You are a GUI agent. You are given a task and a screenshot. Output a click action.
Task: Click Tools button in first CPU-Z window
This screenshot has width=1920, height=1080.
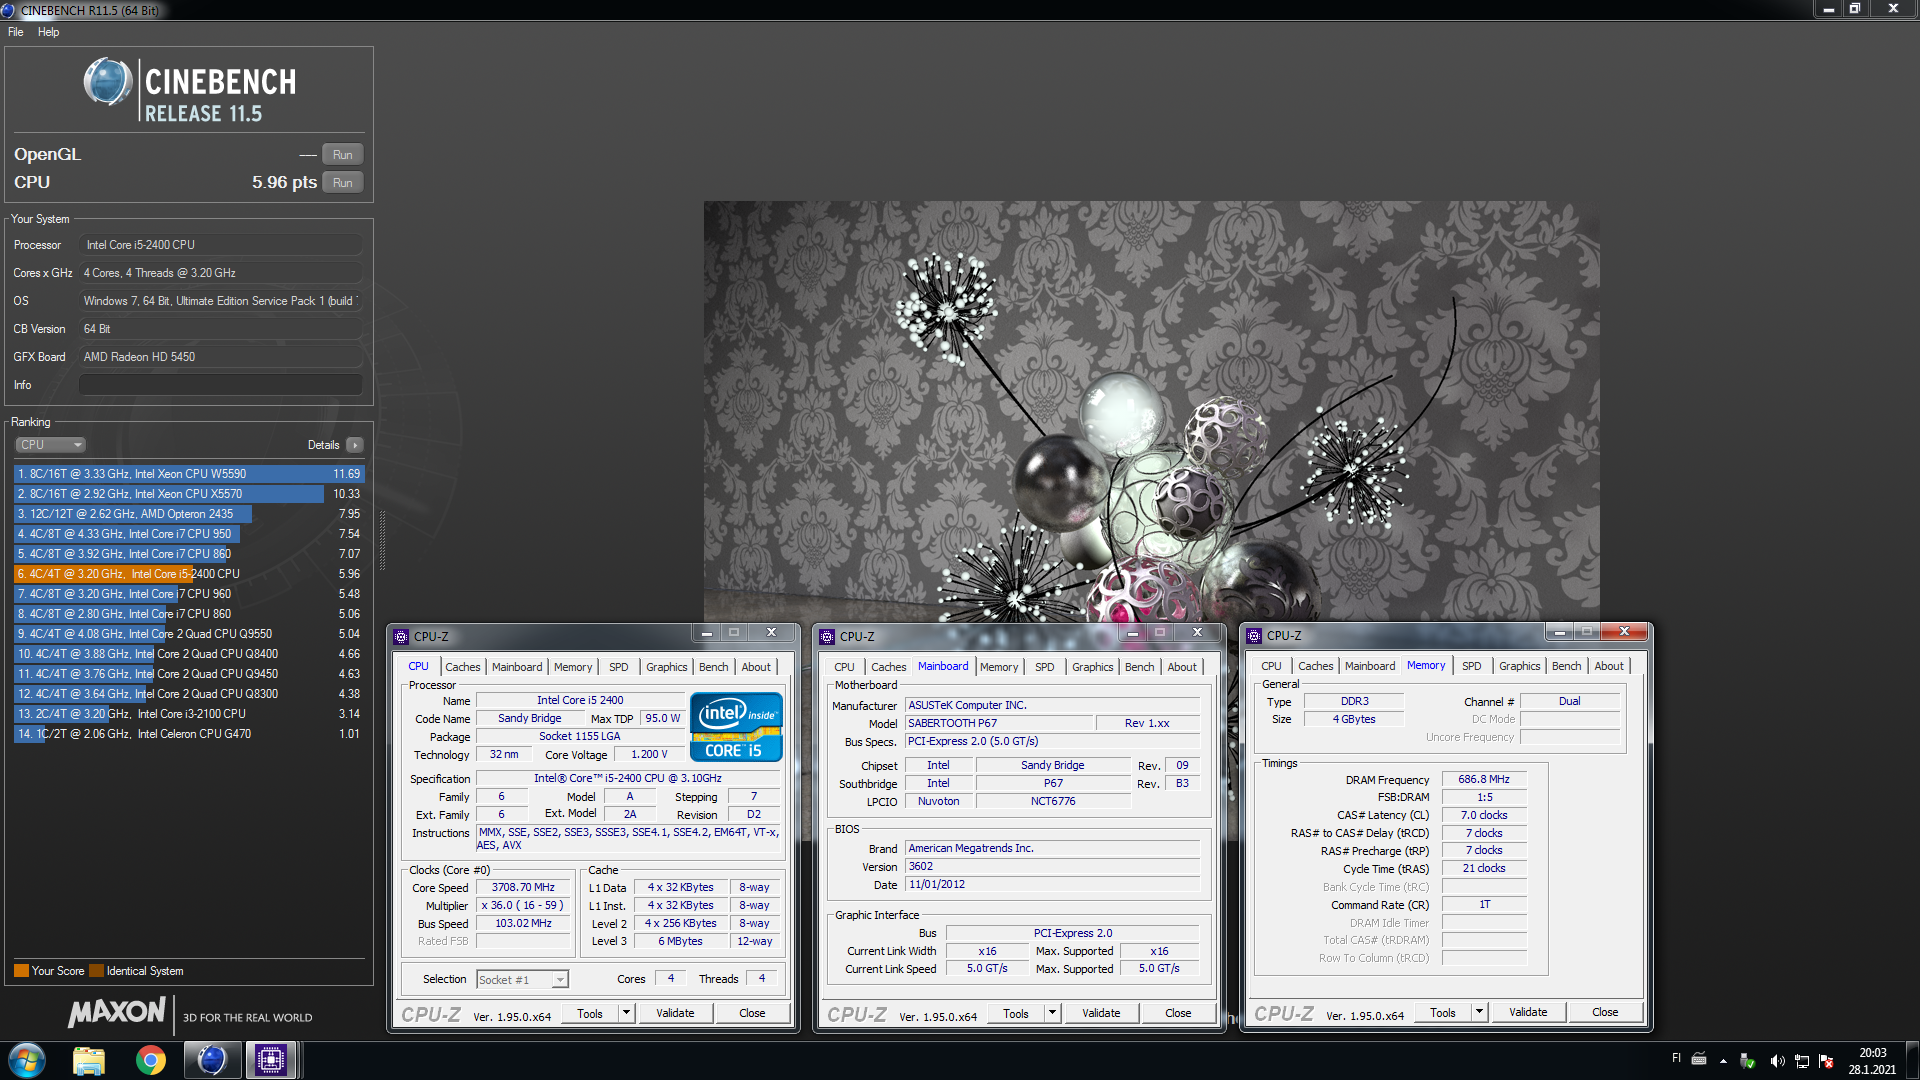tap(590, 1013)
